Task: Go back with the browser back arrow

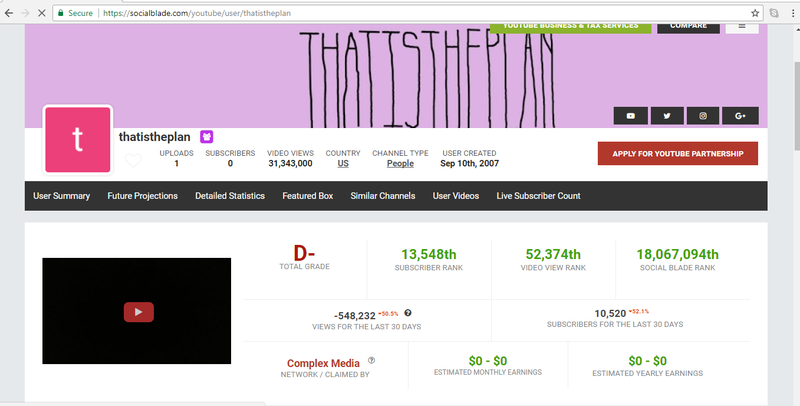Action: pyautogui.click(x=9, y=13)
